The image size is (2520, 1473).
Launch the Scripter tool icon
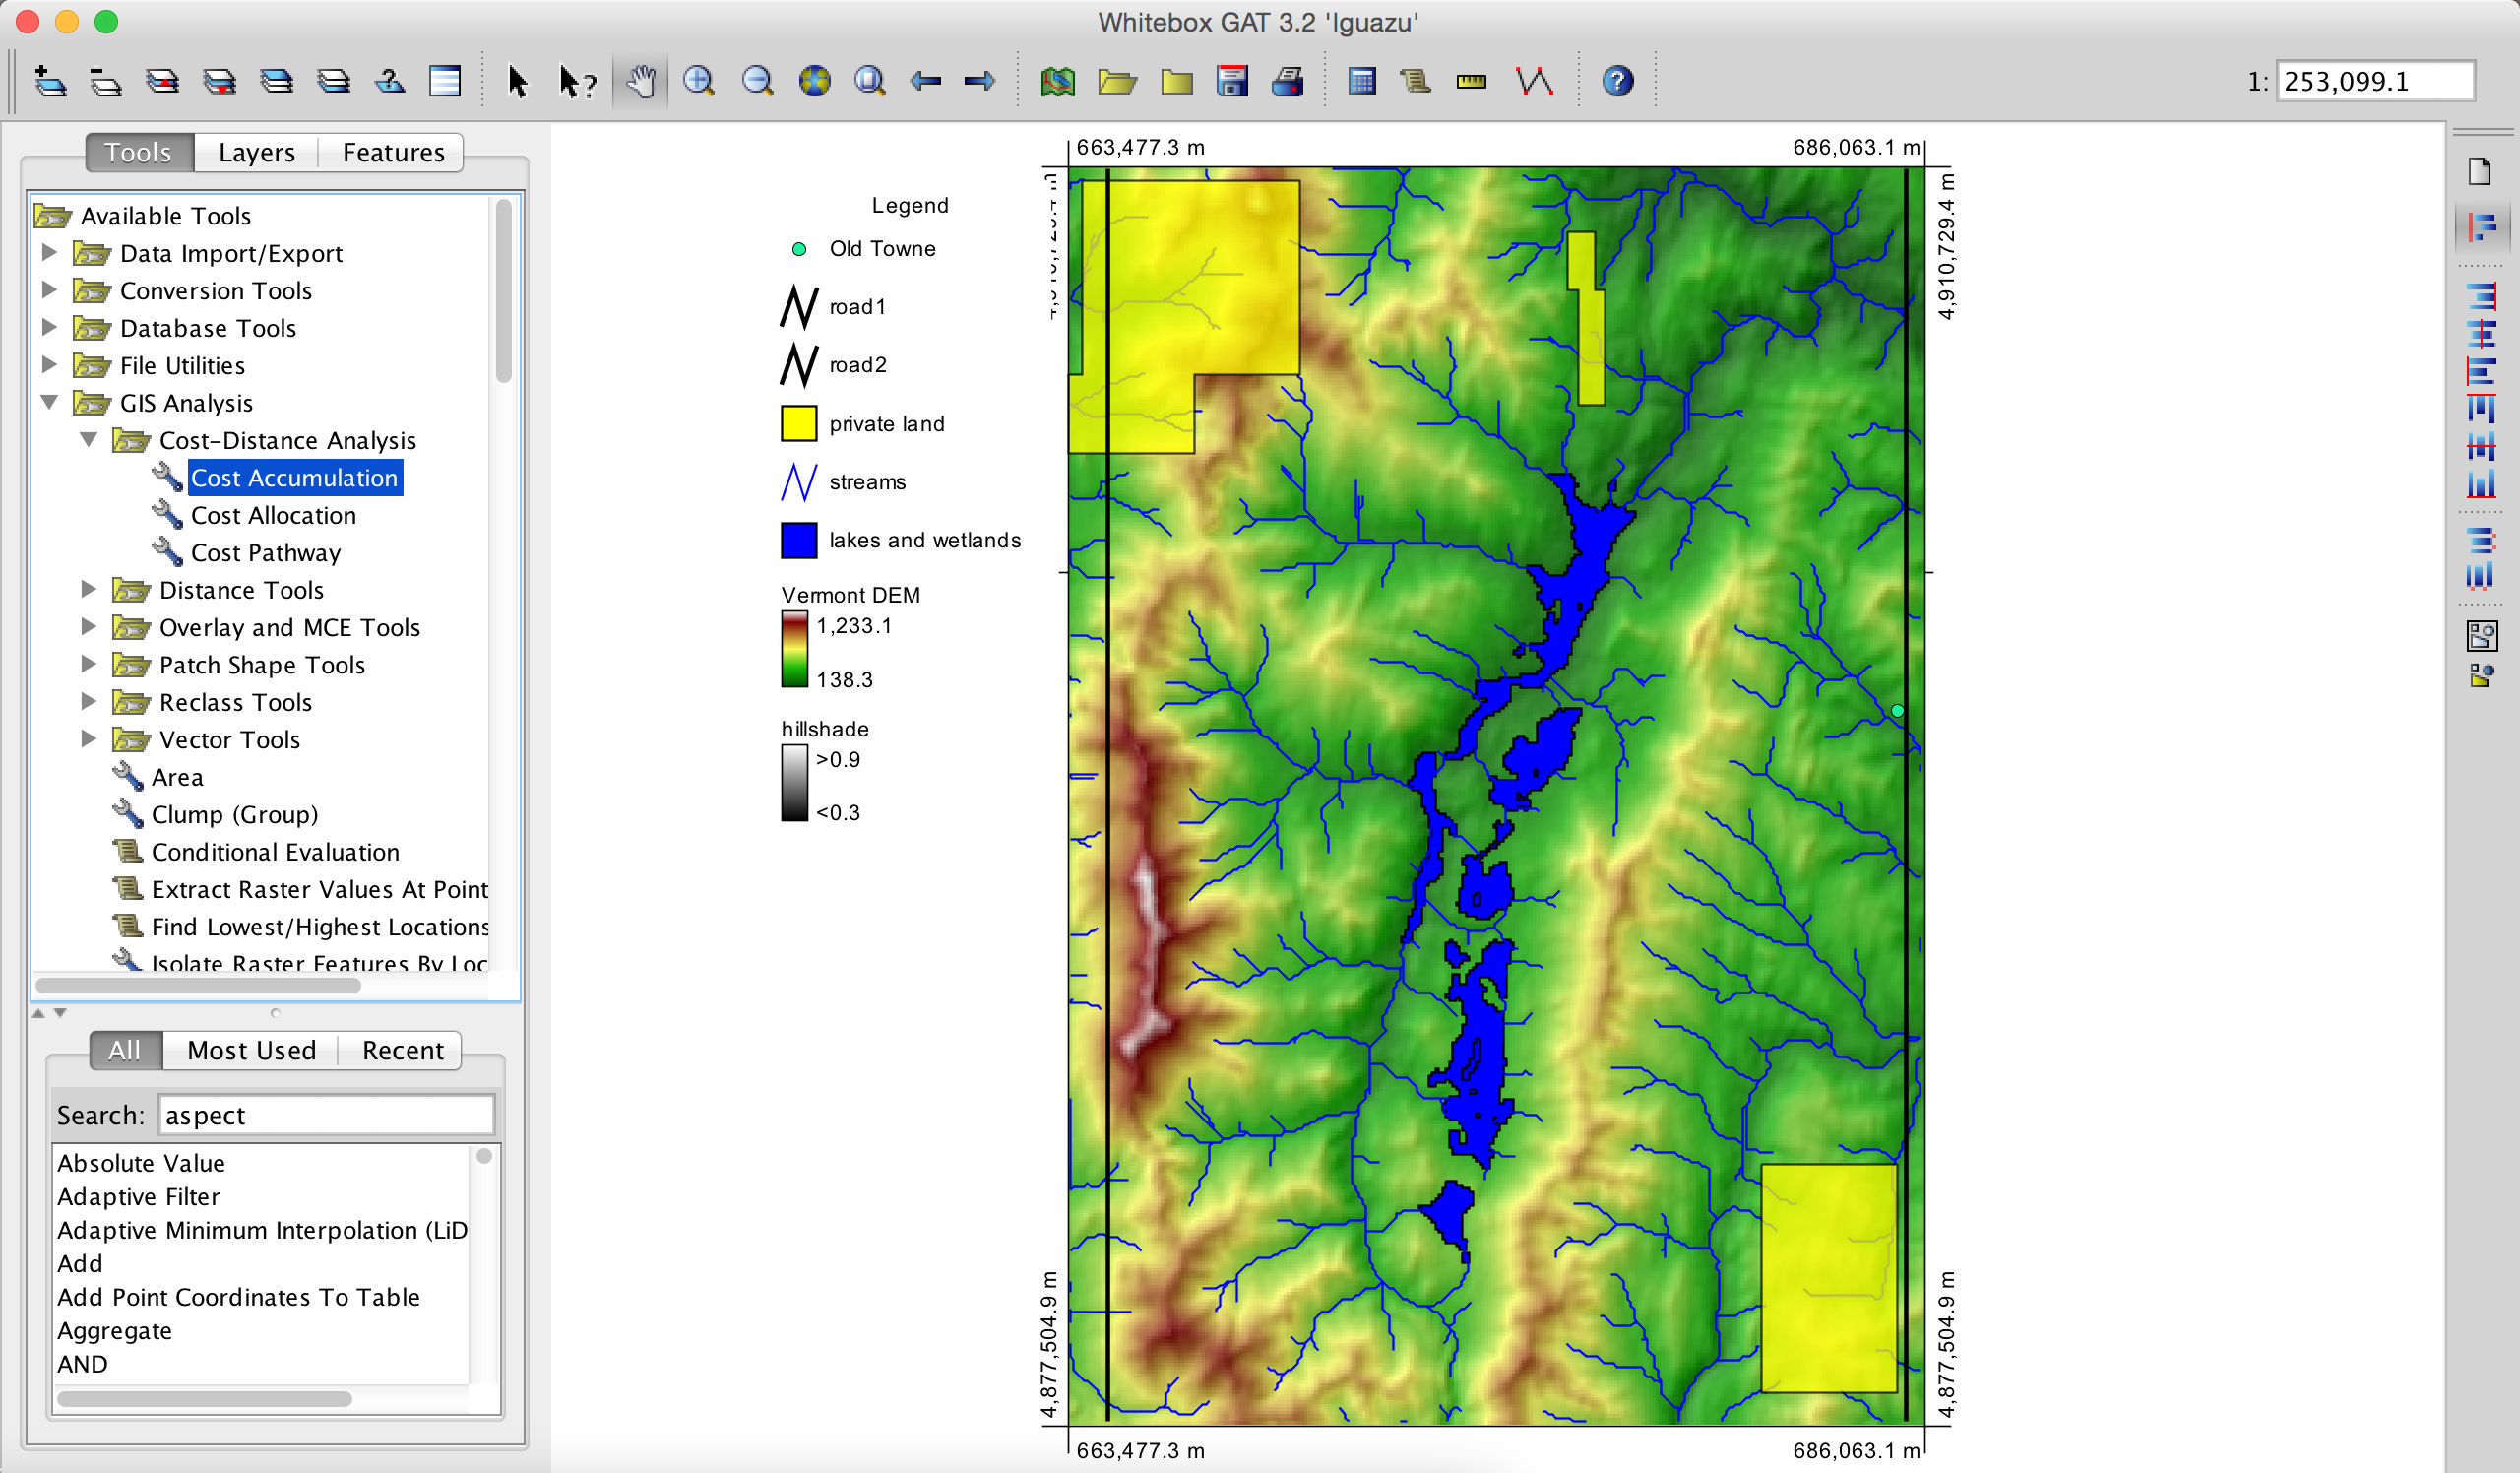1416,81
